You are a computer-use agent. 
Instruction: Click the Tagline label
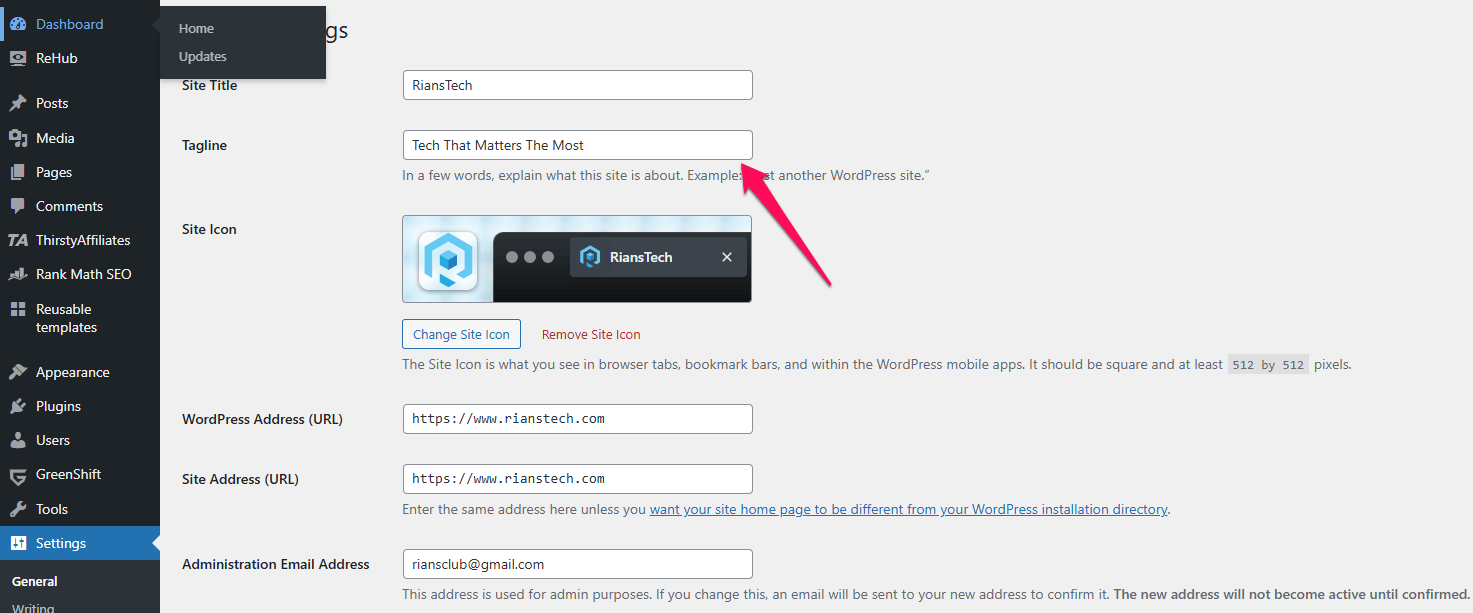tap(204, 145)
